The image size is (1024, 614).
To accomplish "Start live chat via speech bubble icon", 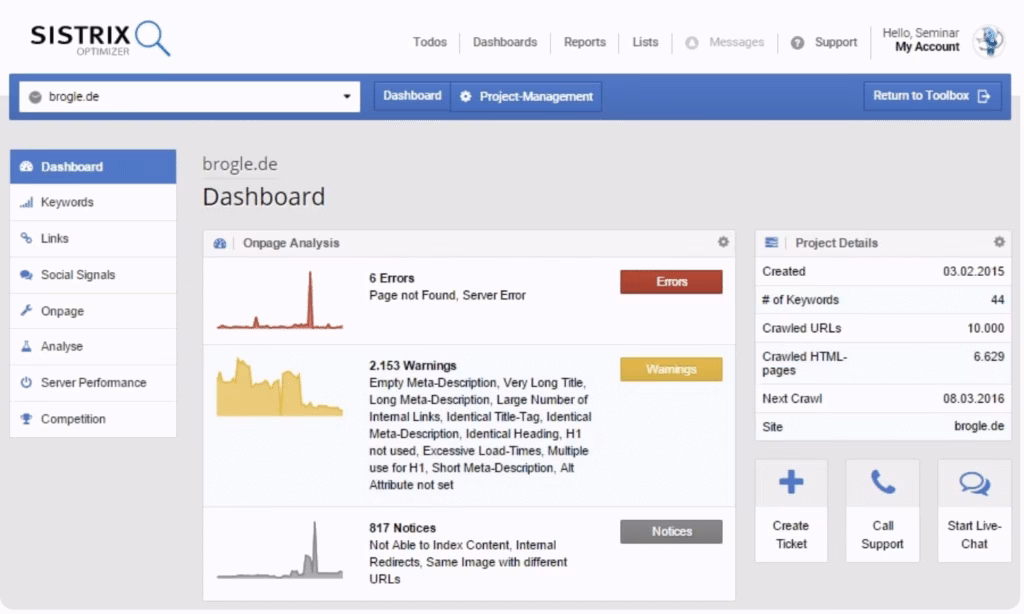I will click(x=974, y=483).
